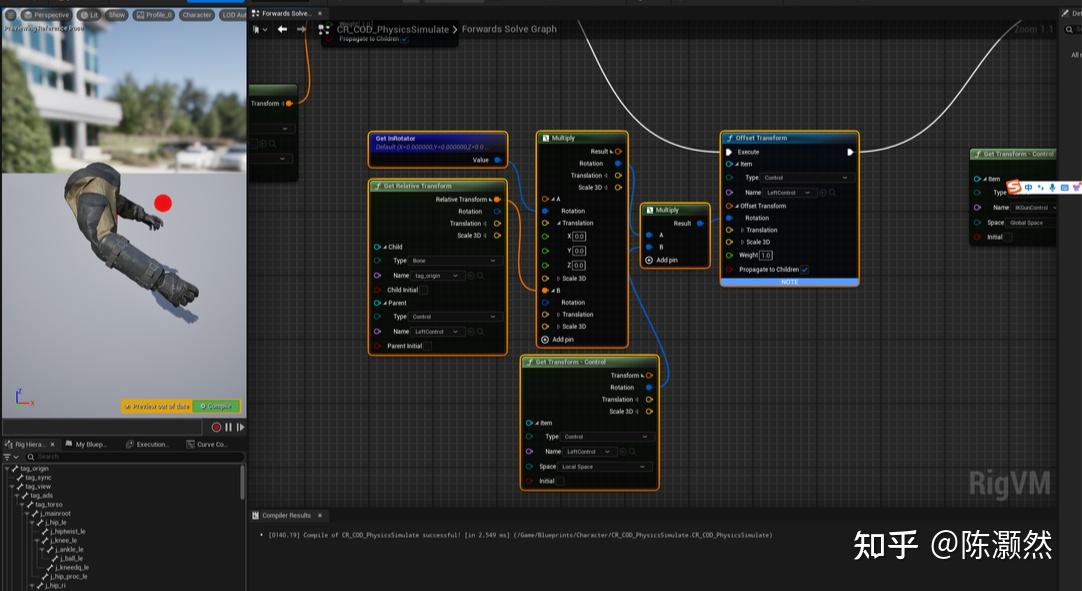The image size is (1082, 591).
Task: Switch to the My Blueprint tab
Action: (x=86, y=444)
